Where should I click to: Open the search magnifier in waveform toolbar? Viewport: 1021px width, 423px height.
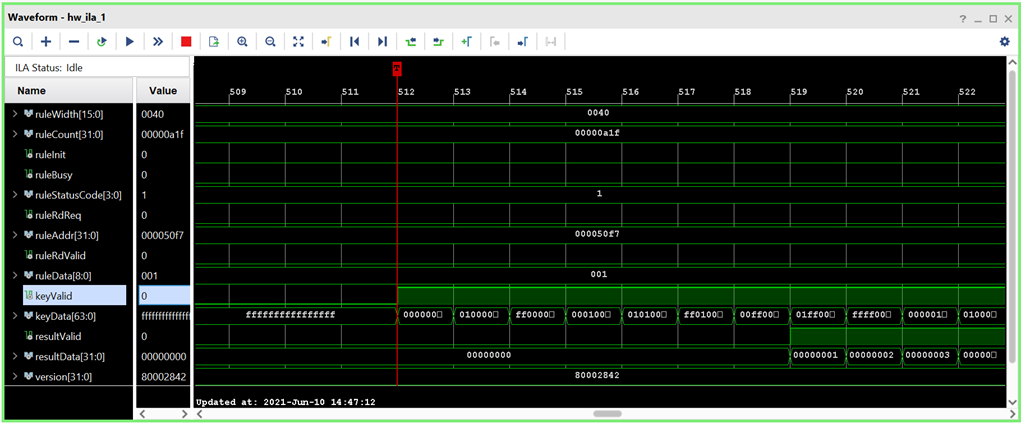coord(18,42)
